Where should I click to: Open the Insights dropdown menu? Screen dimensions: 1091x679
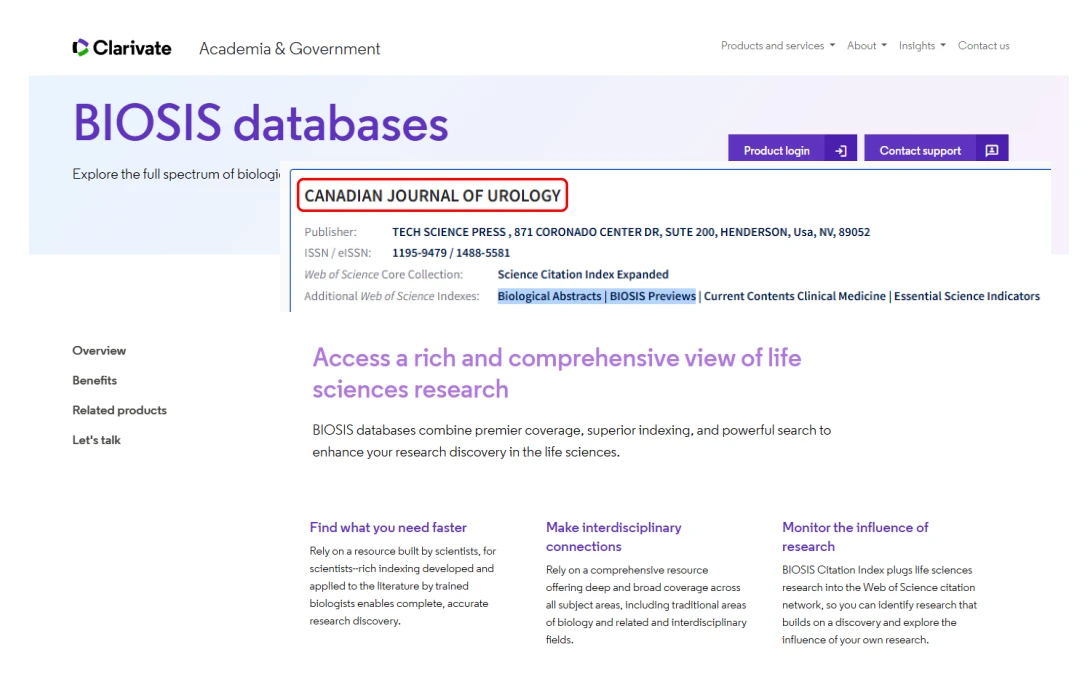922,45
